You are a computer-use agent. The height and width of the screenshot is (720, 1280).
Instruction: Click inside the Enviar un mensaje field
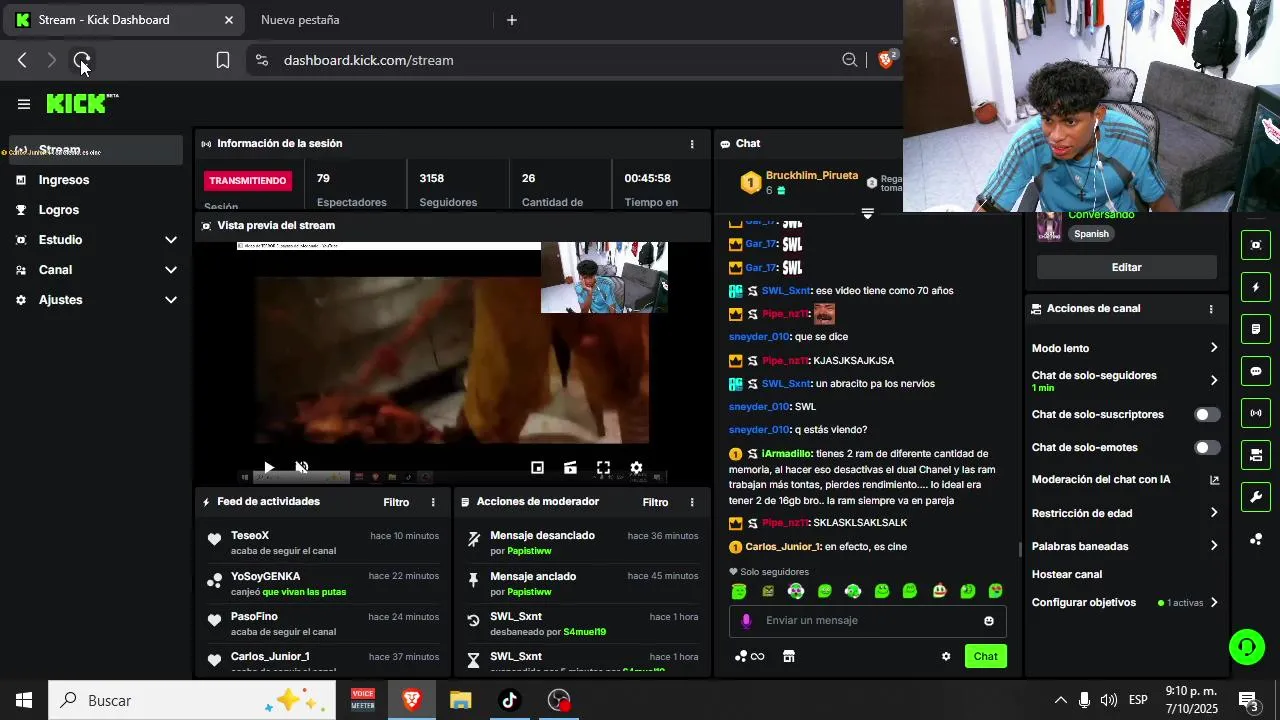point(868,621)
